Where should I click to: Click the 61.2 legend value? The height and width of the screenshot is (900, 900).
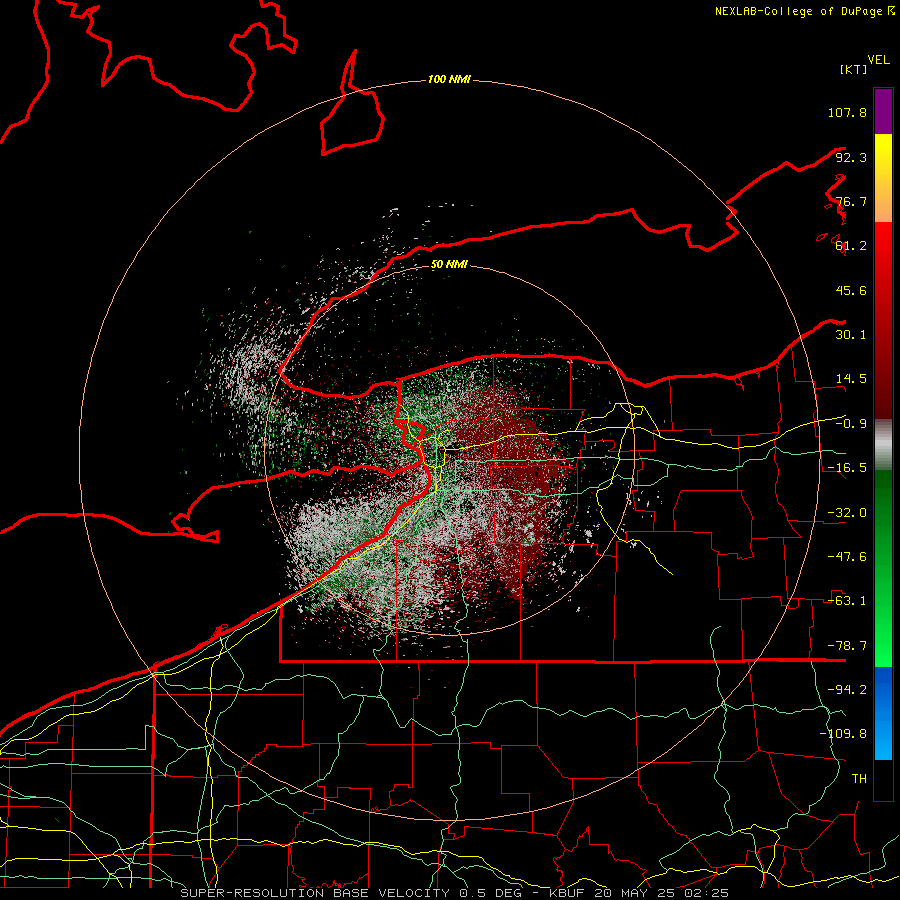pos(851,246)
